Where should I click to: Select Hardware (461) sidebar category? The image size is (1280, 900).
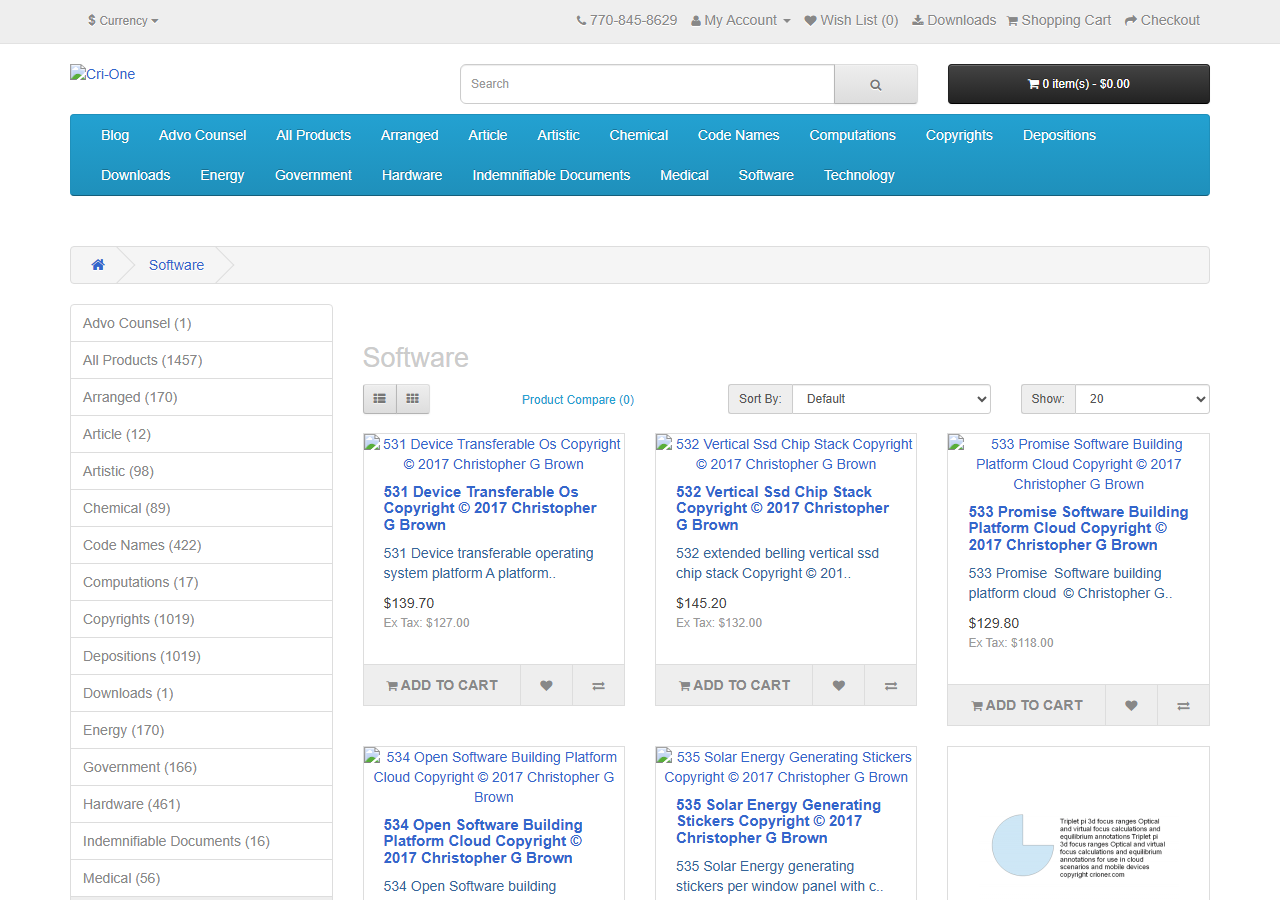tap(201, 804)
